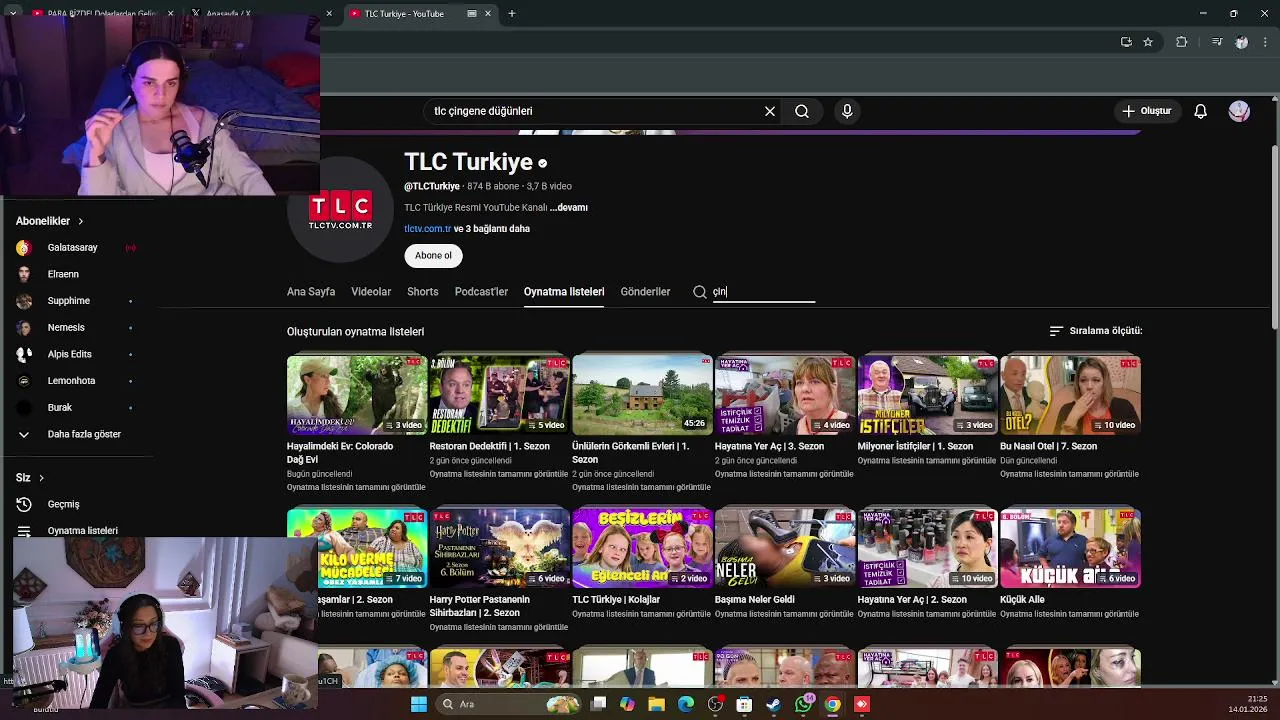Open WhatsApp from the taskbar
1280x720 pixels.
click(803, 704)
